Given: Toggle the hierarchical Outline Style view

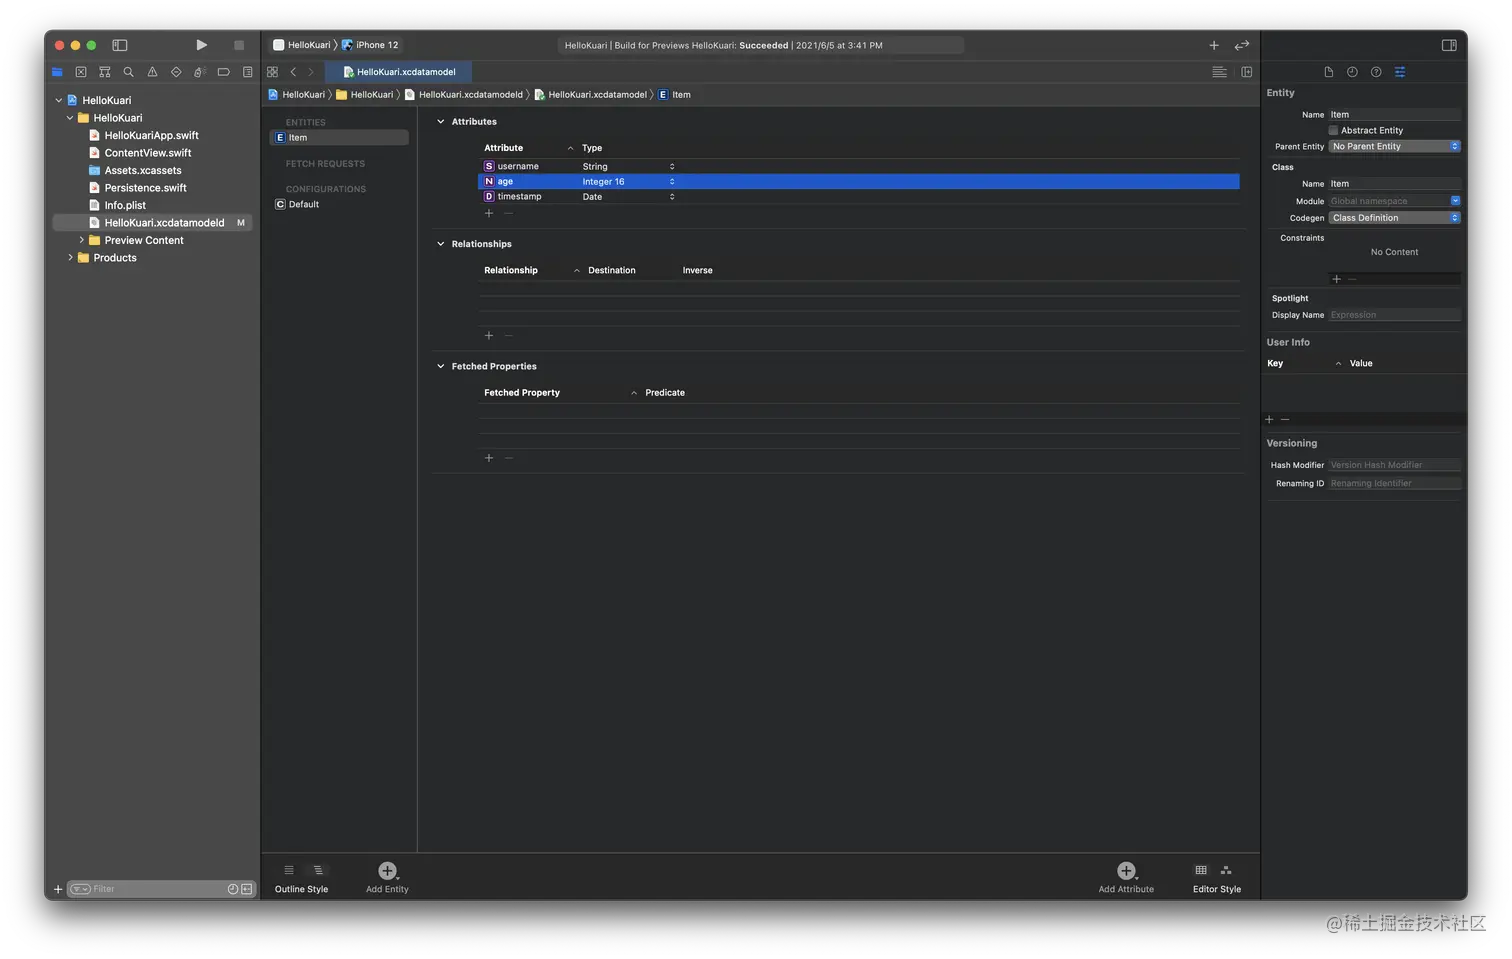Looking at the screenshot, I should pyautogui.click(x=318, y=870).
